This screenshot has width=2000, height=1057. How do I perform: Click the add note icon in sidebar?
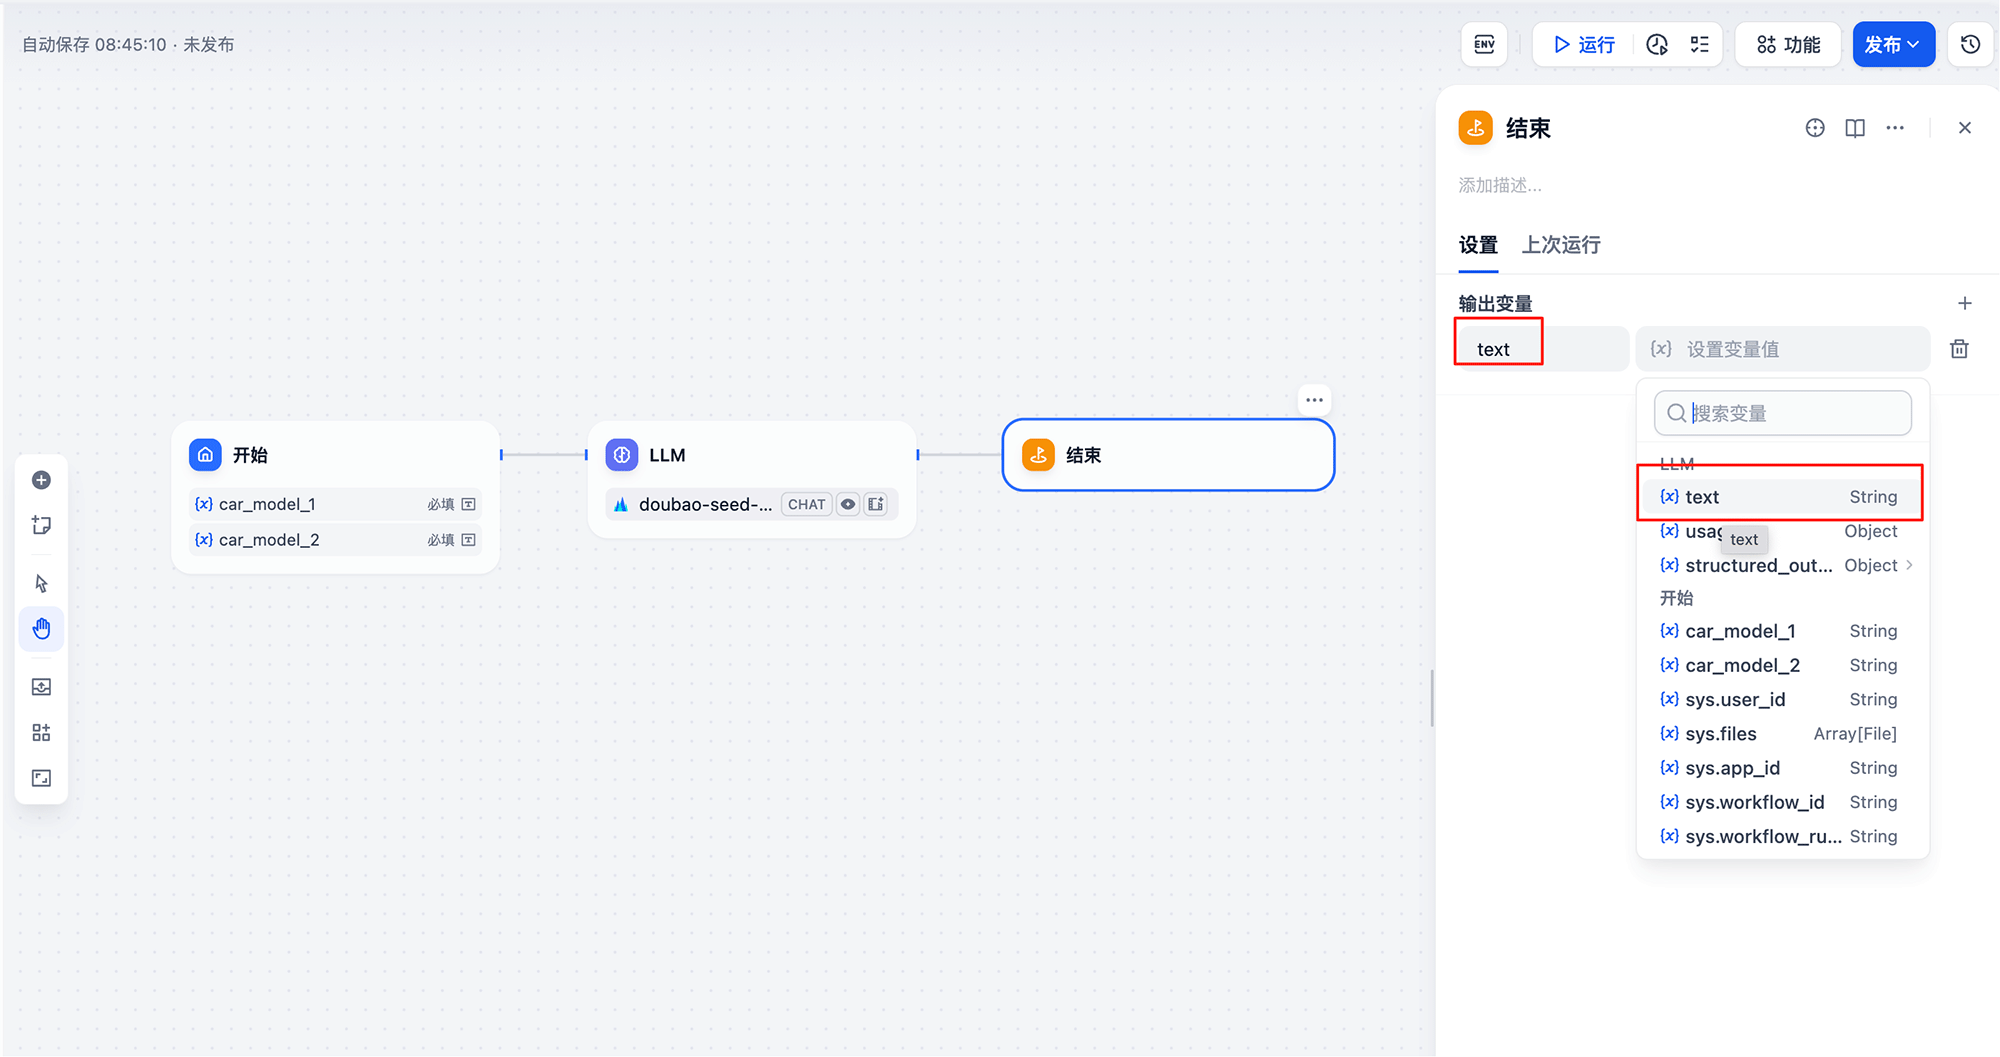click(41, 525)
